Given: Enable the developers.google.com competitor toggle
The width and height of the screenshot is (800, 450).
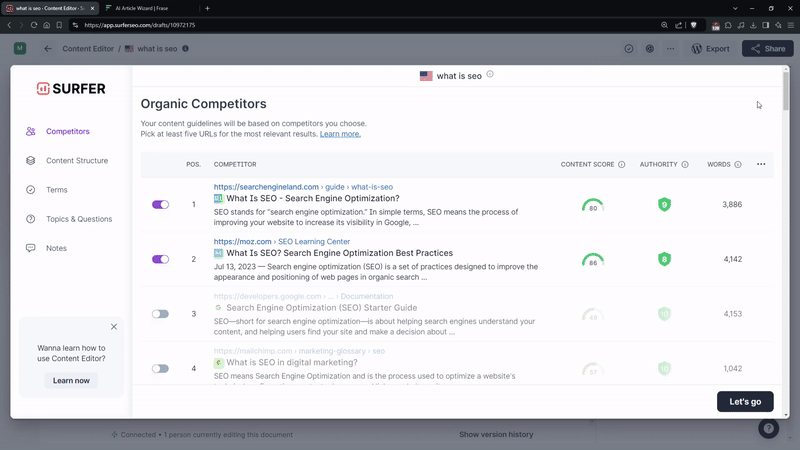Looking at the screenshot, I should (x=160, y=314).
